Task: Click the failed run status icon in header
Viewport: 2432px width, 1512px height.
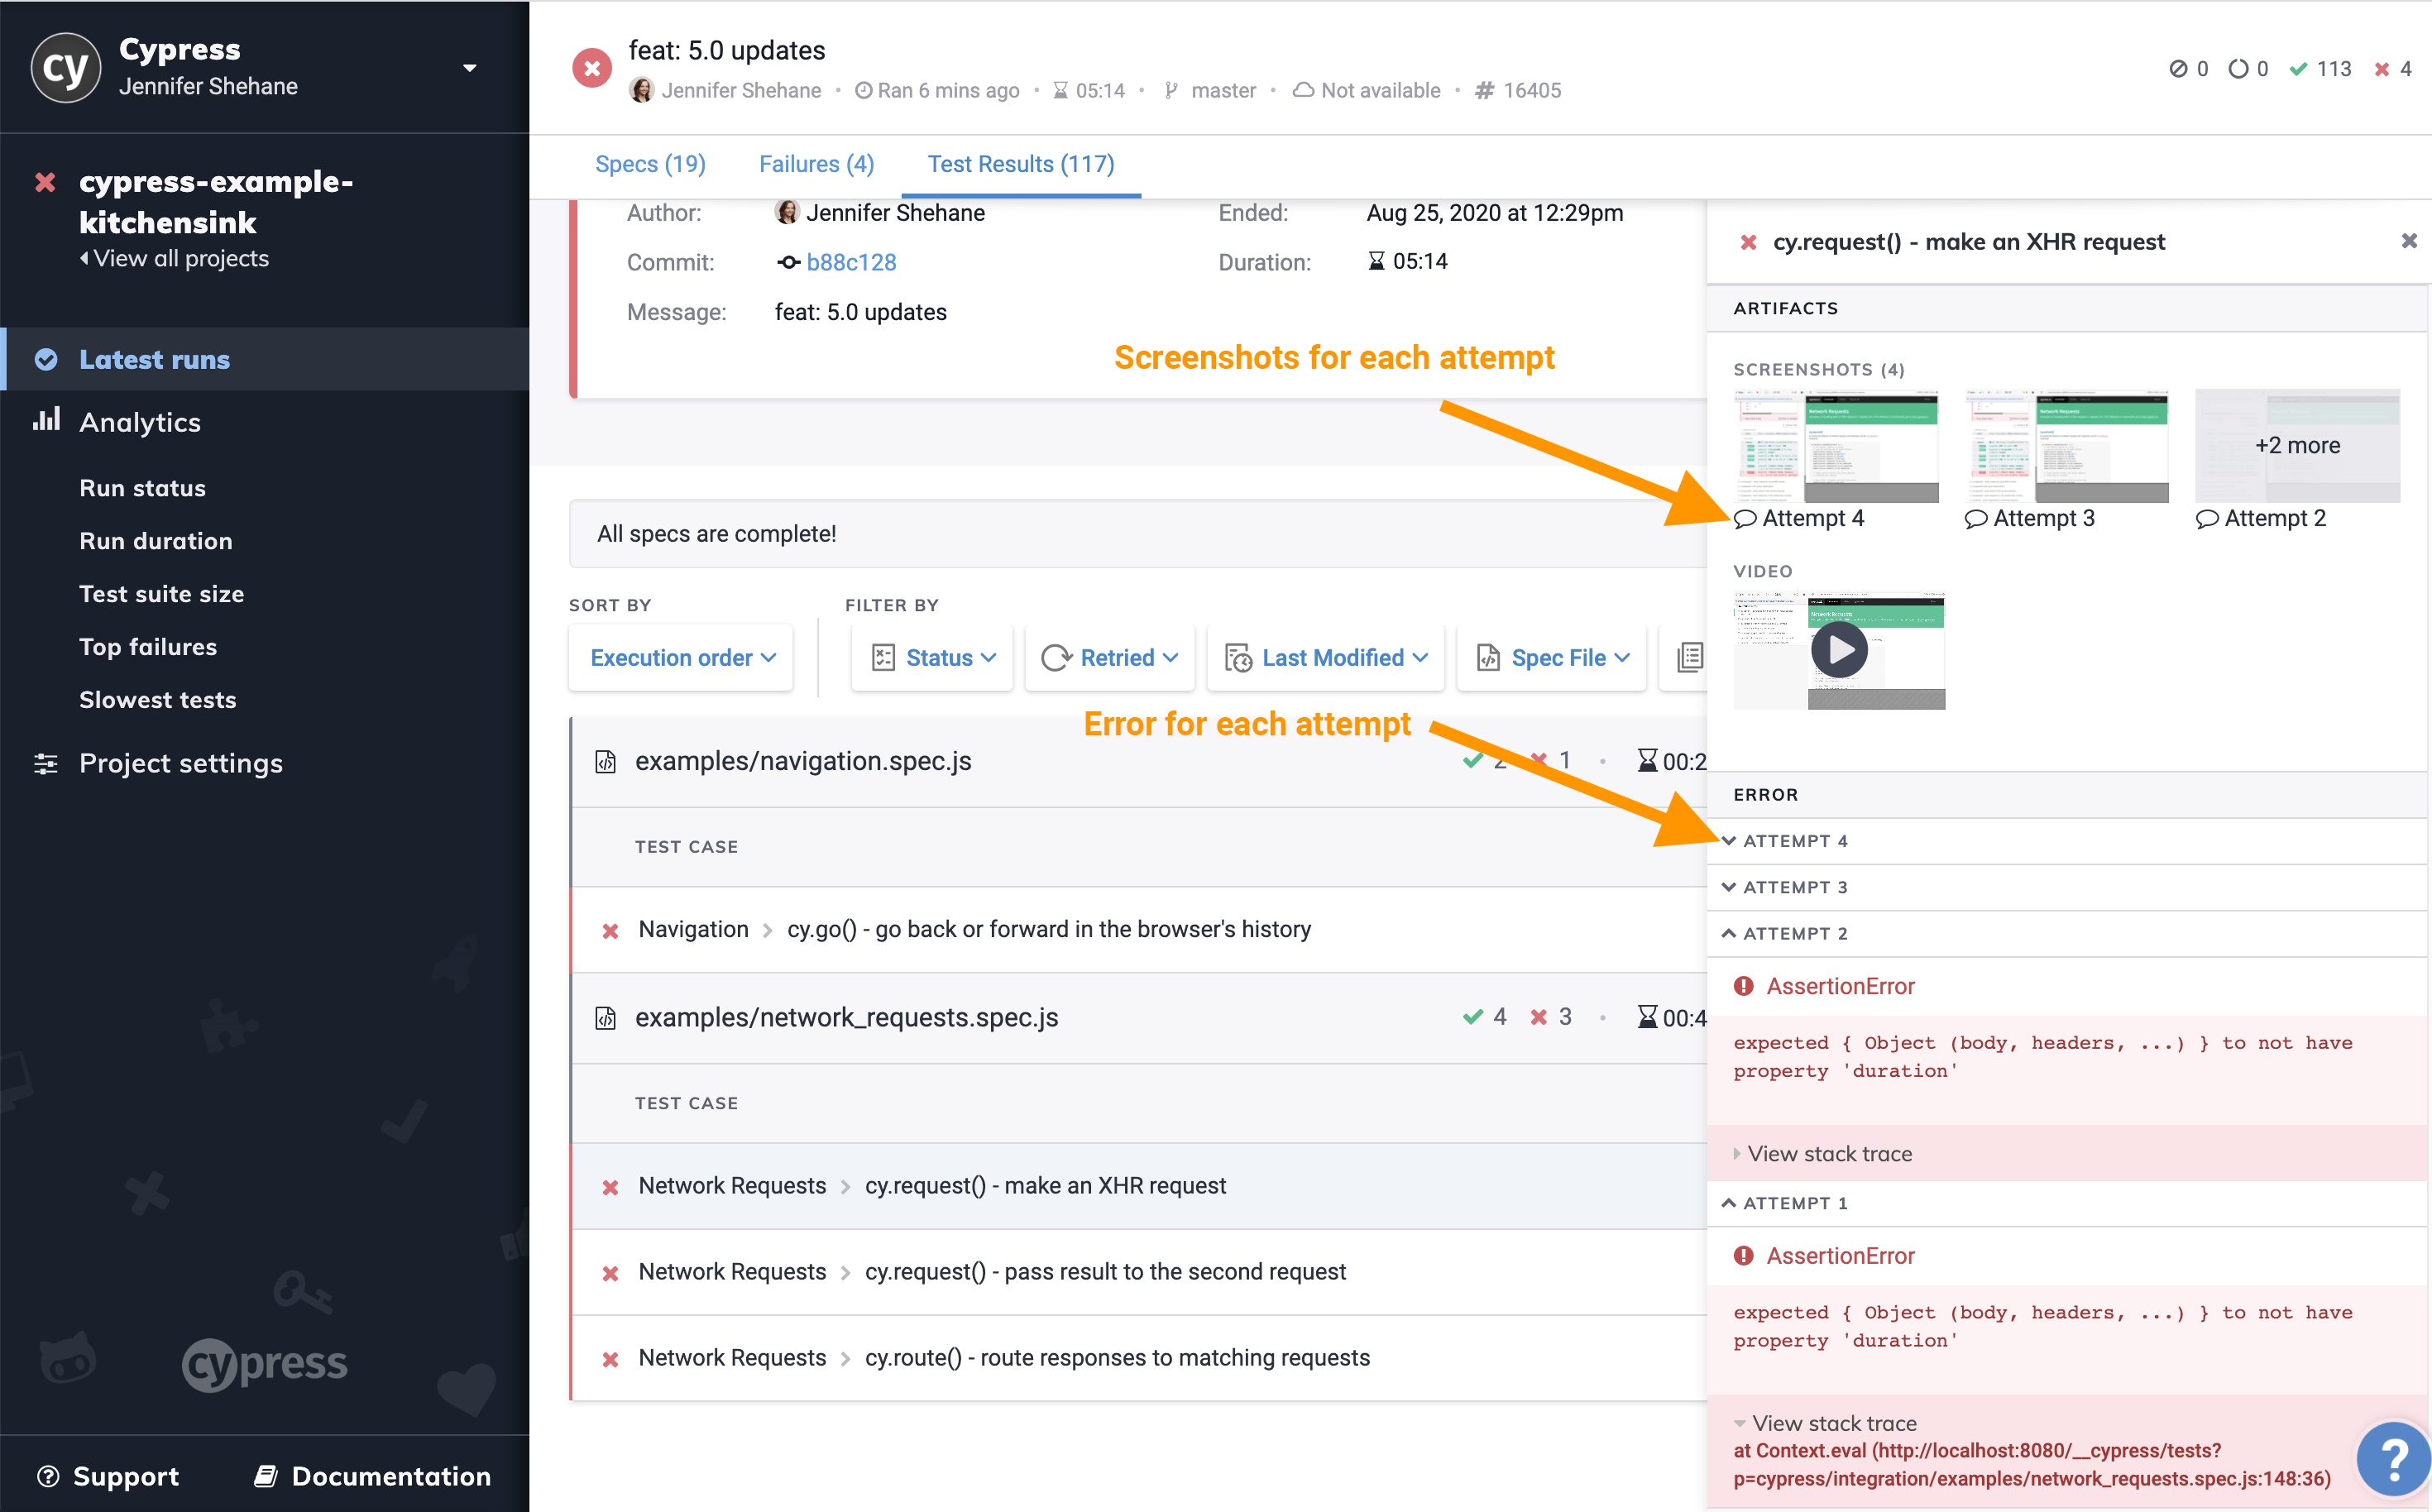Action: (592, 68)
